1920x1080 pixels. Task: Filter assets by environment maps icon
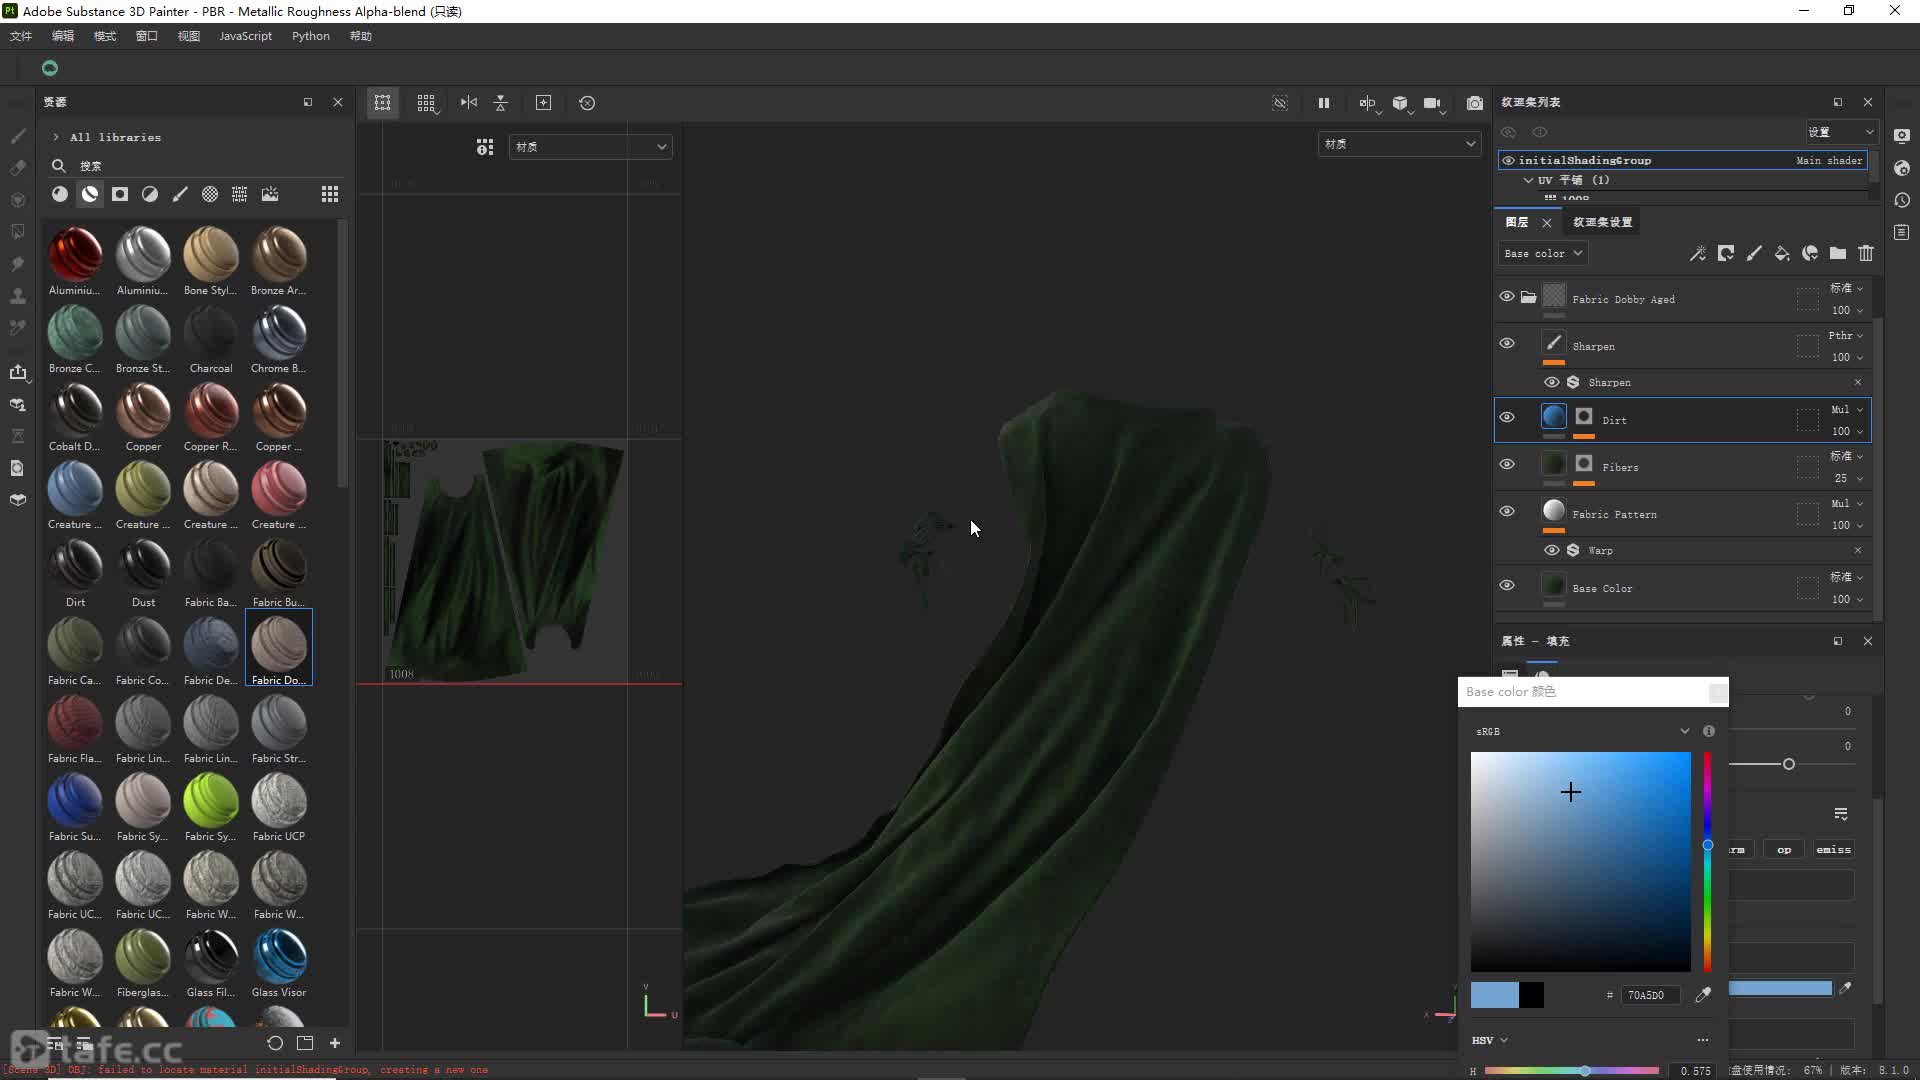pyautogui.click(x=270, y=194)
